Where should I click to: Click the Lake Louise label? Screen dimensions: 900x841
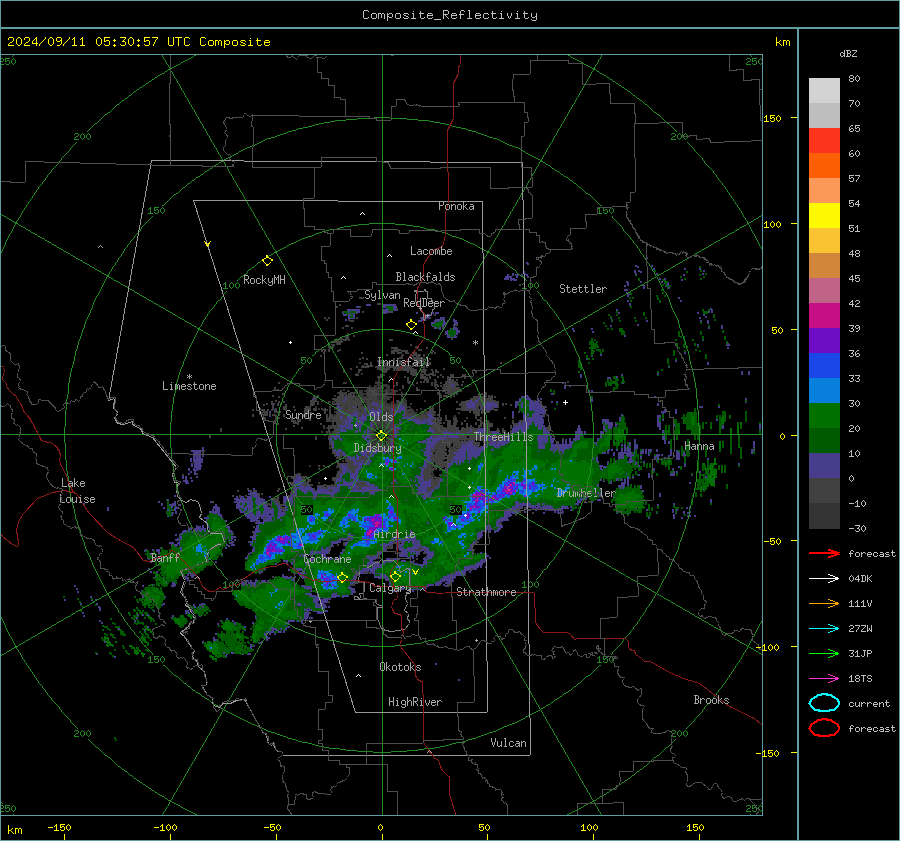[x=77, y=491]
